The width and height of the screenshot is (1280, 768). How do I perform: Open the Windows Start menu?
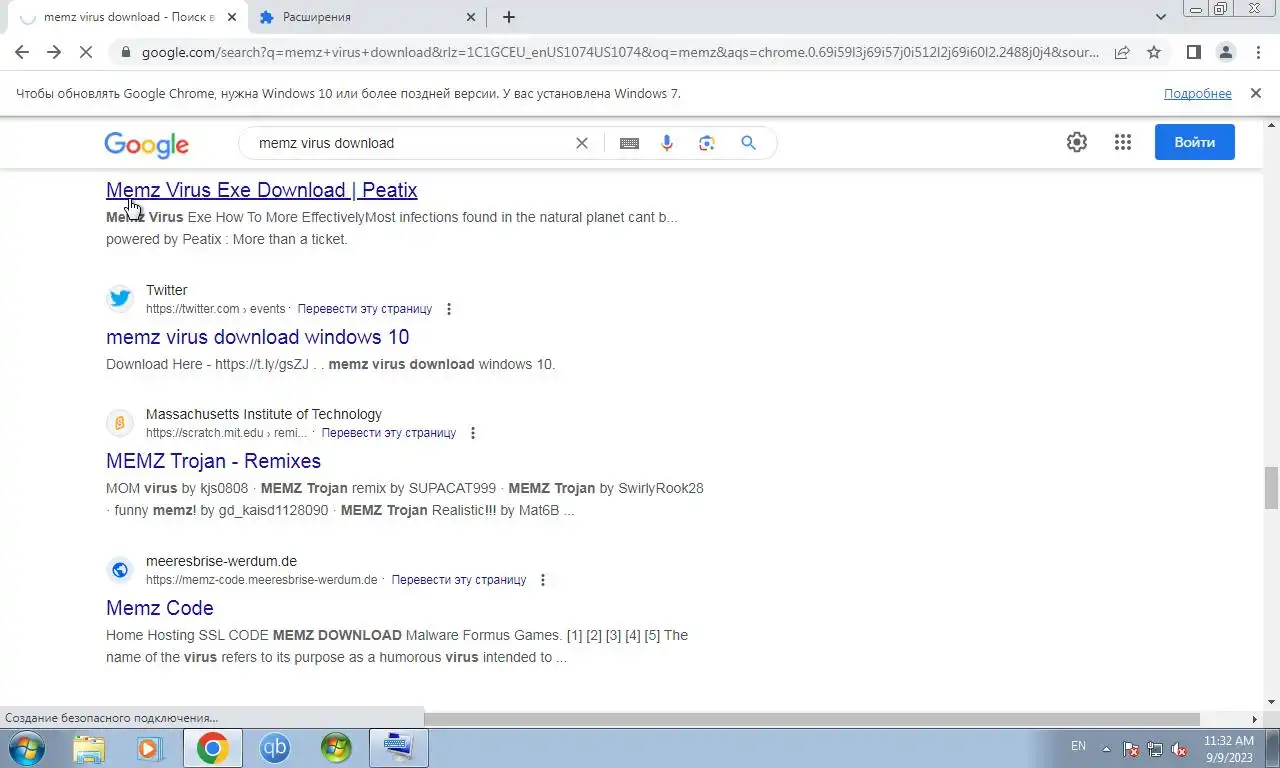25,748
